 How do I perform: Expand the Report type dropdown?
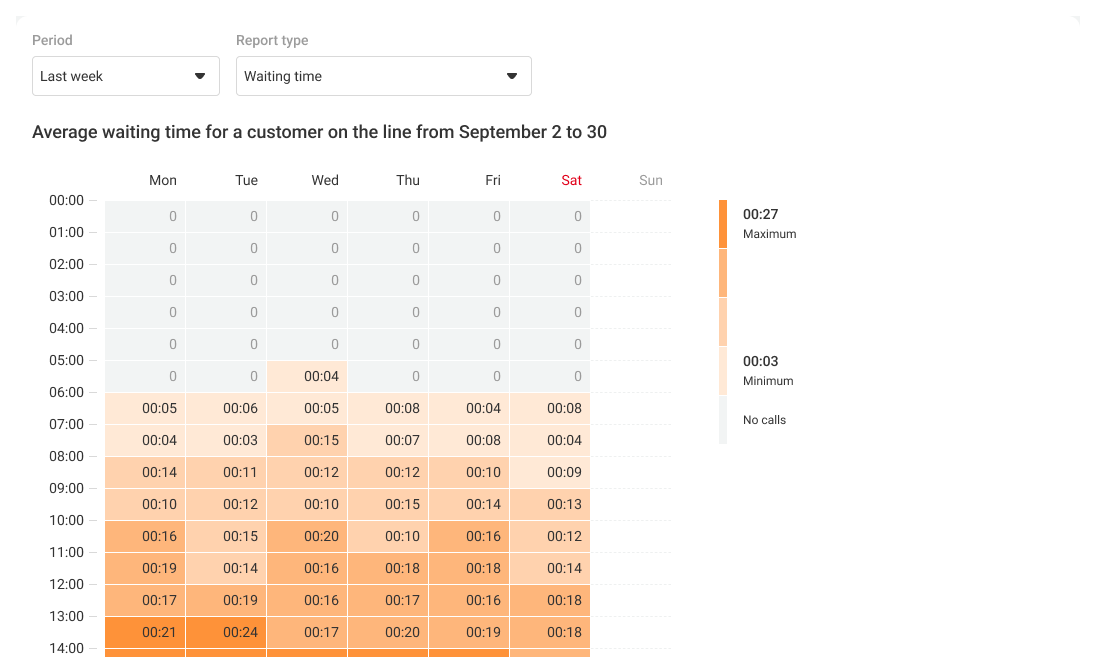[383, 76]
